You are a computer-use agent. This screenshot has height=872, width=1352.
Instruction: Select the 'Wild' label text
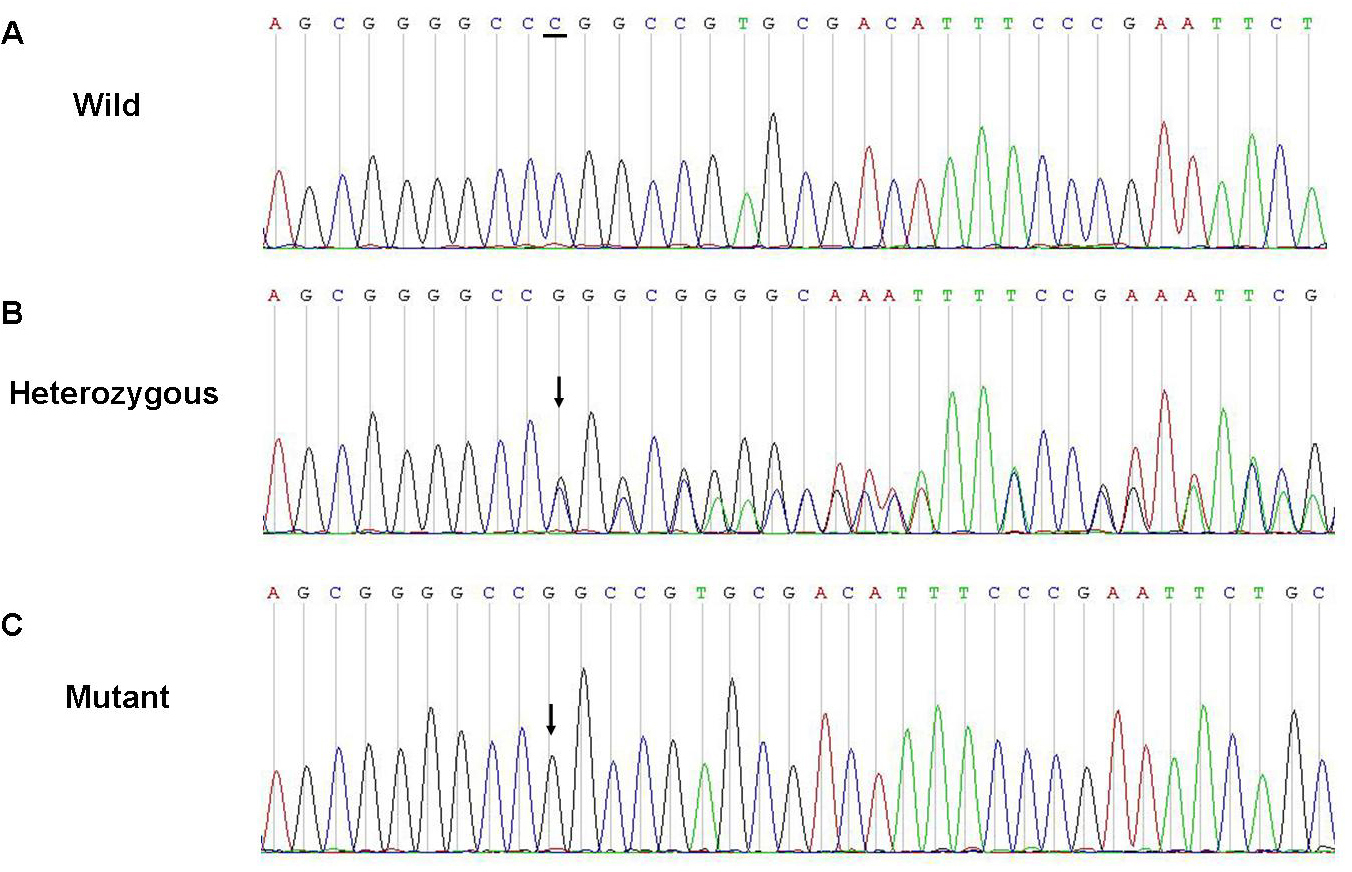106,104
